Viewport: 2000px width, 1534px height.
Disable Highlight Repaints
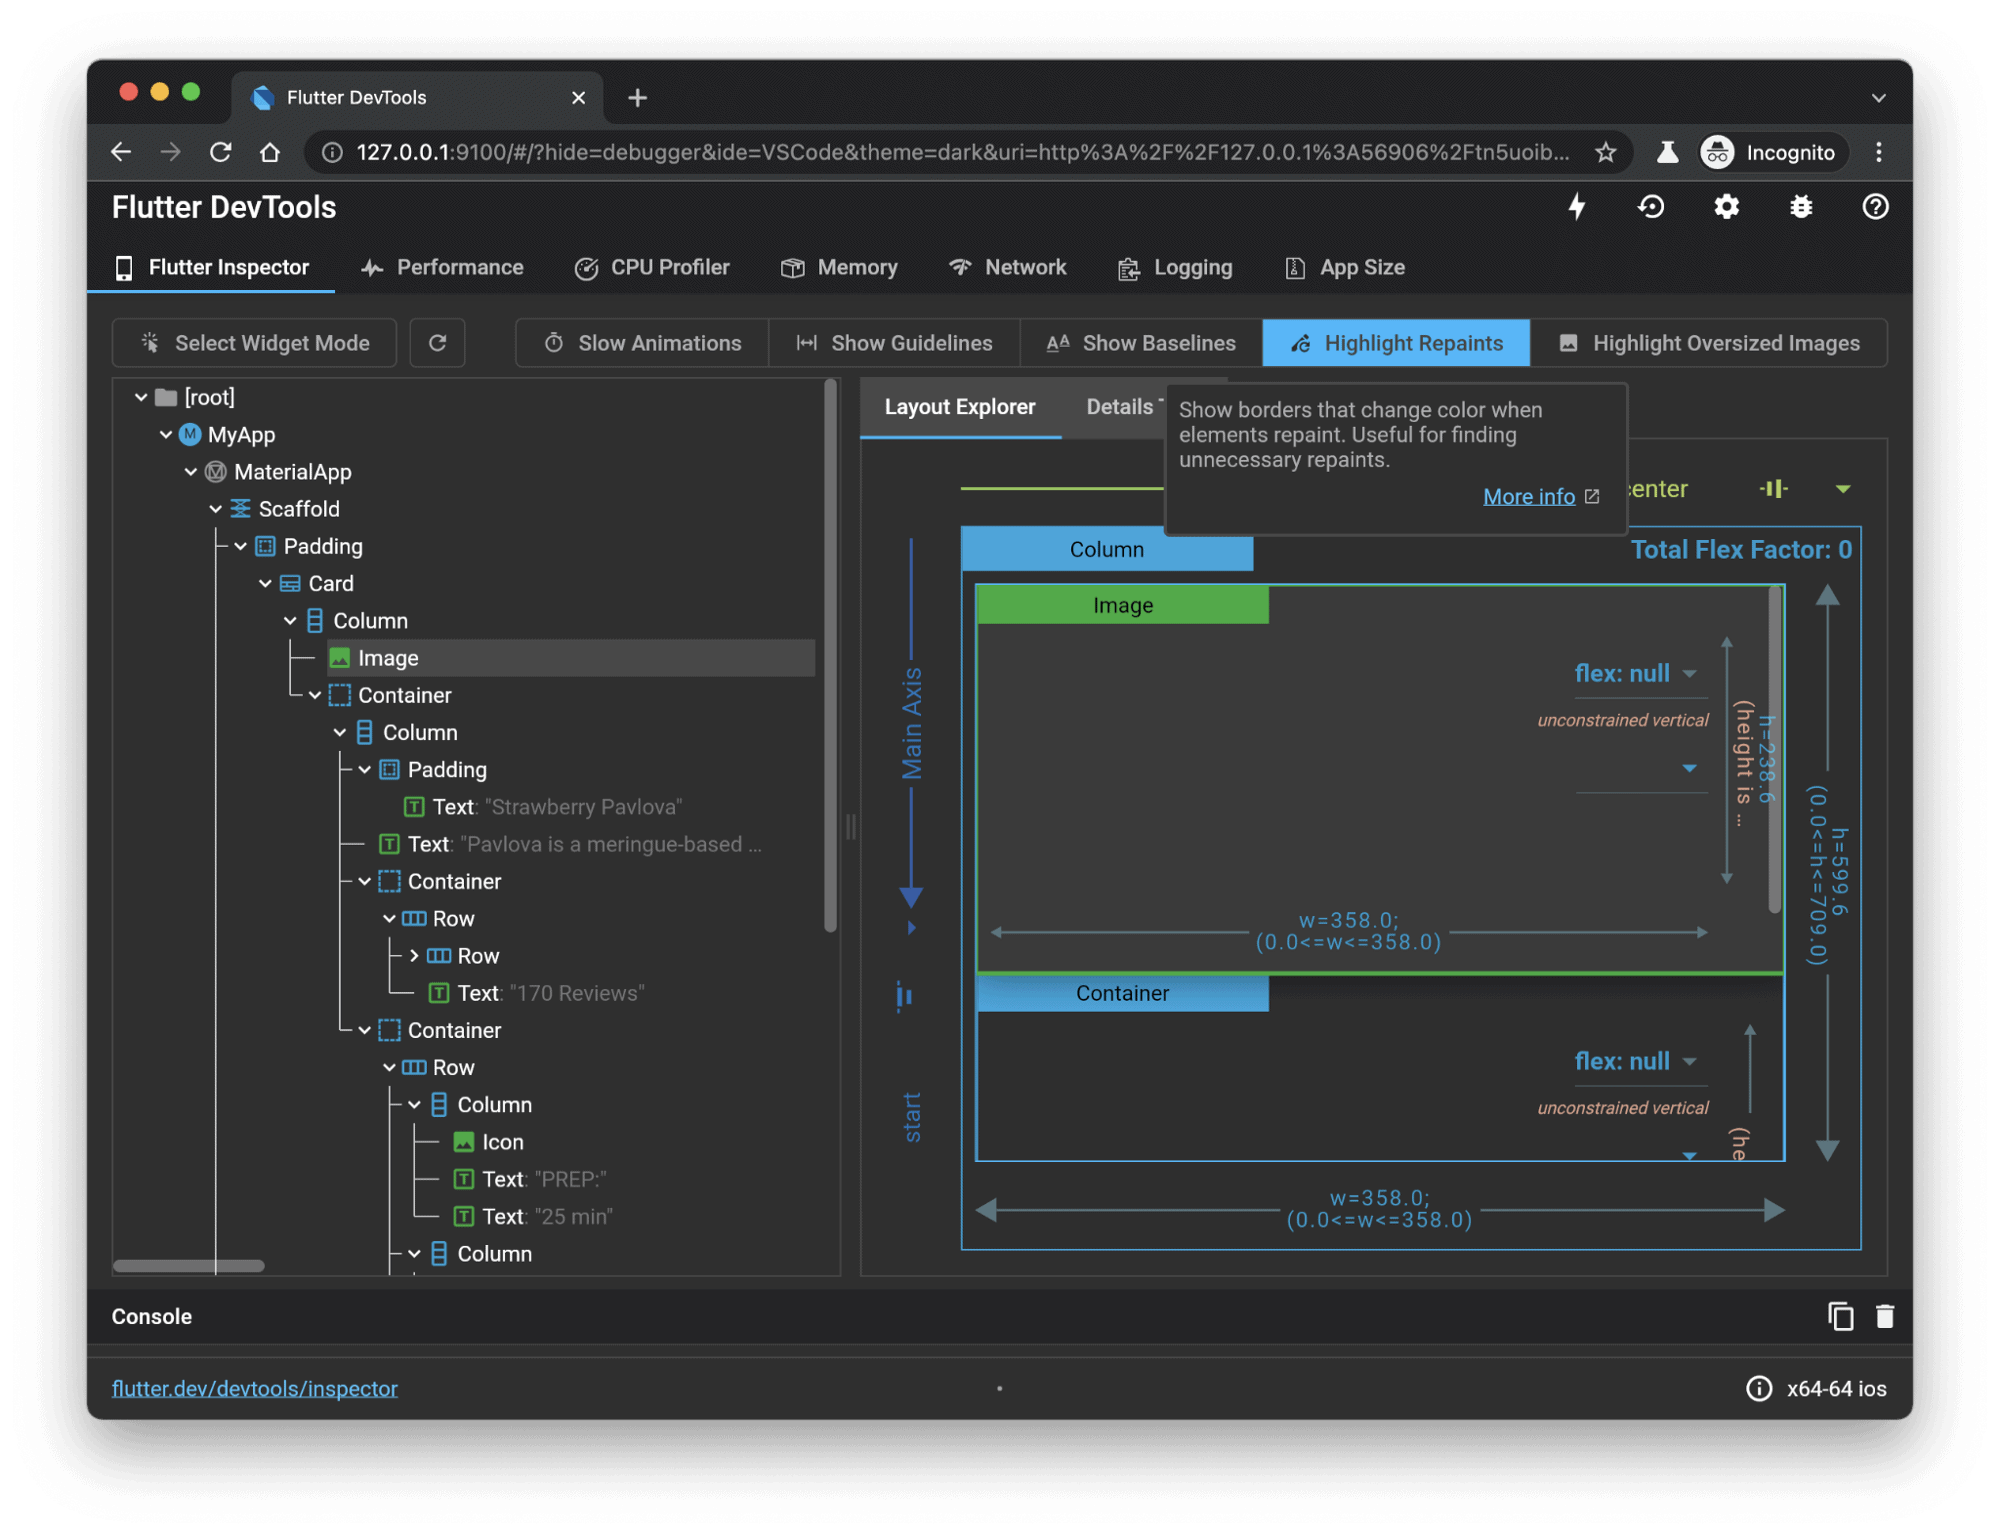pos(1396,343)
